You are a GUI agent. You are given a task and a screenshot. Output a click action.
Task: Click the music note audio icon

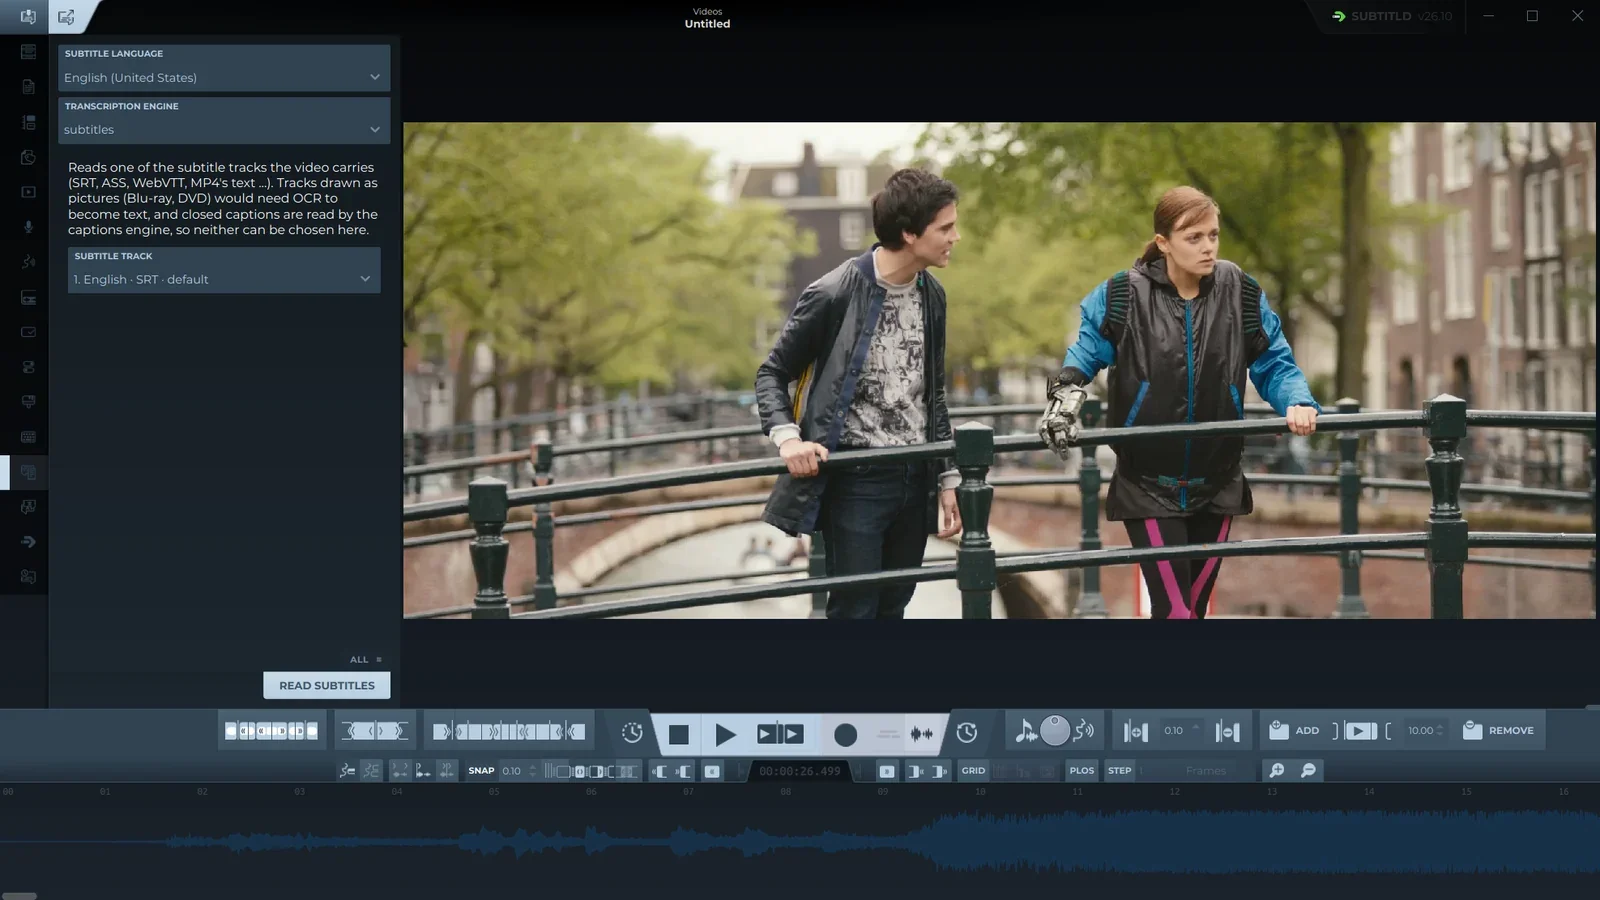click(1025, 731)
